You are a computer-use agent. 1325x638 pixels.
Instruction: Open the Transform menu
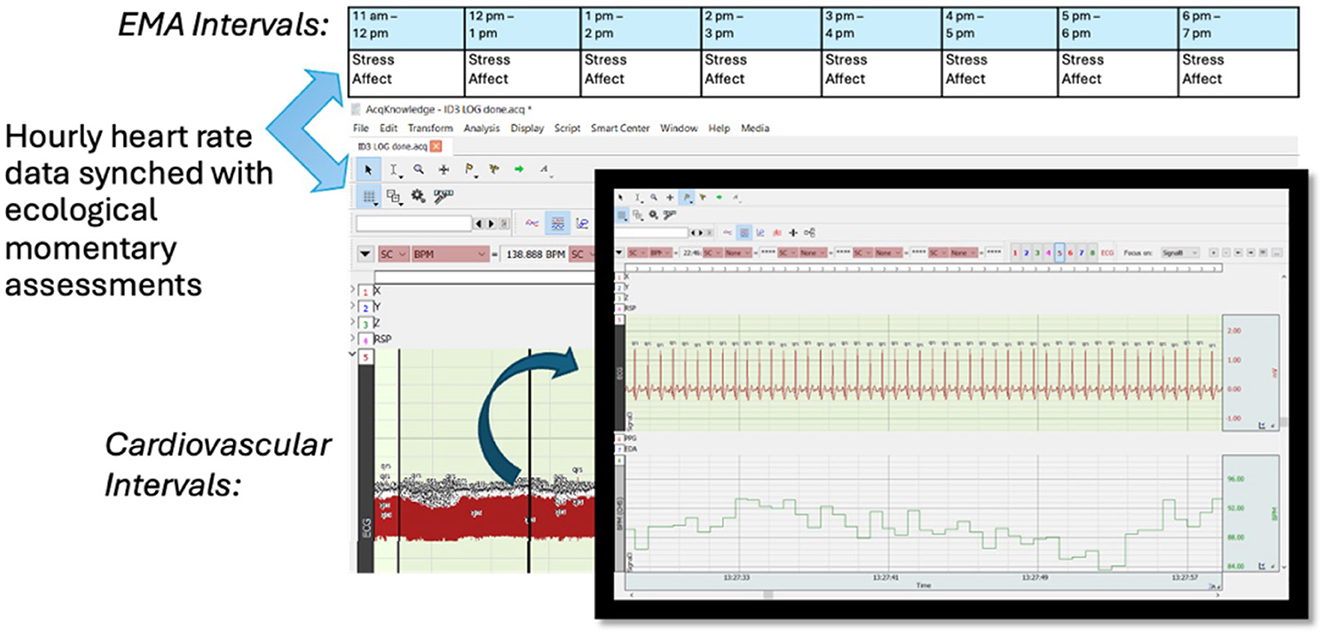coord(431,128)
